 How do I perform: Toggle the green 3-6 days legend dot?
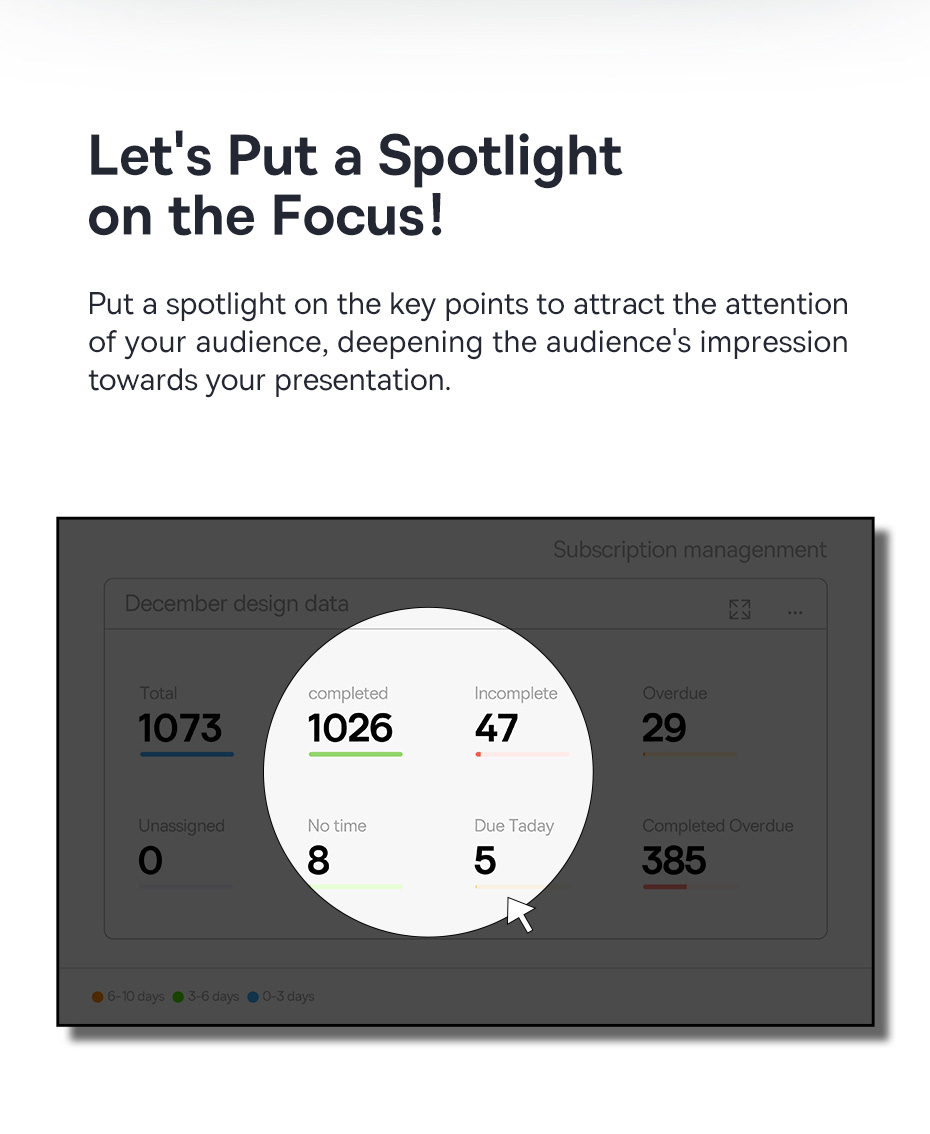178,997
